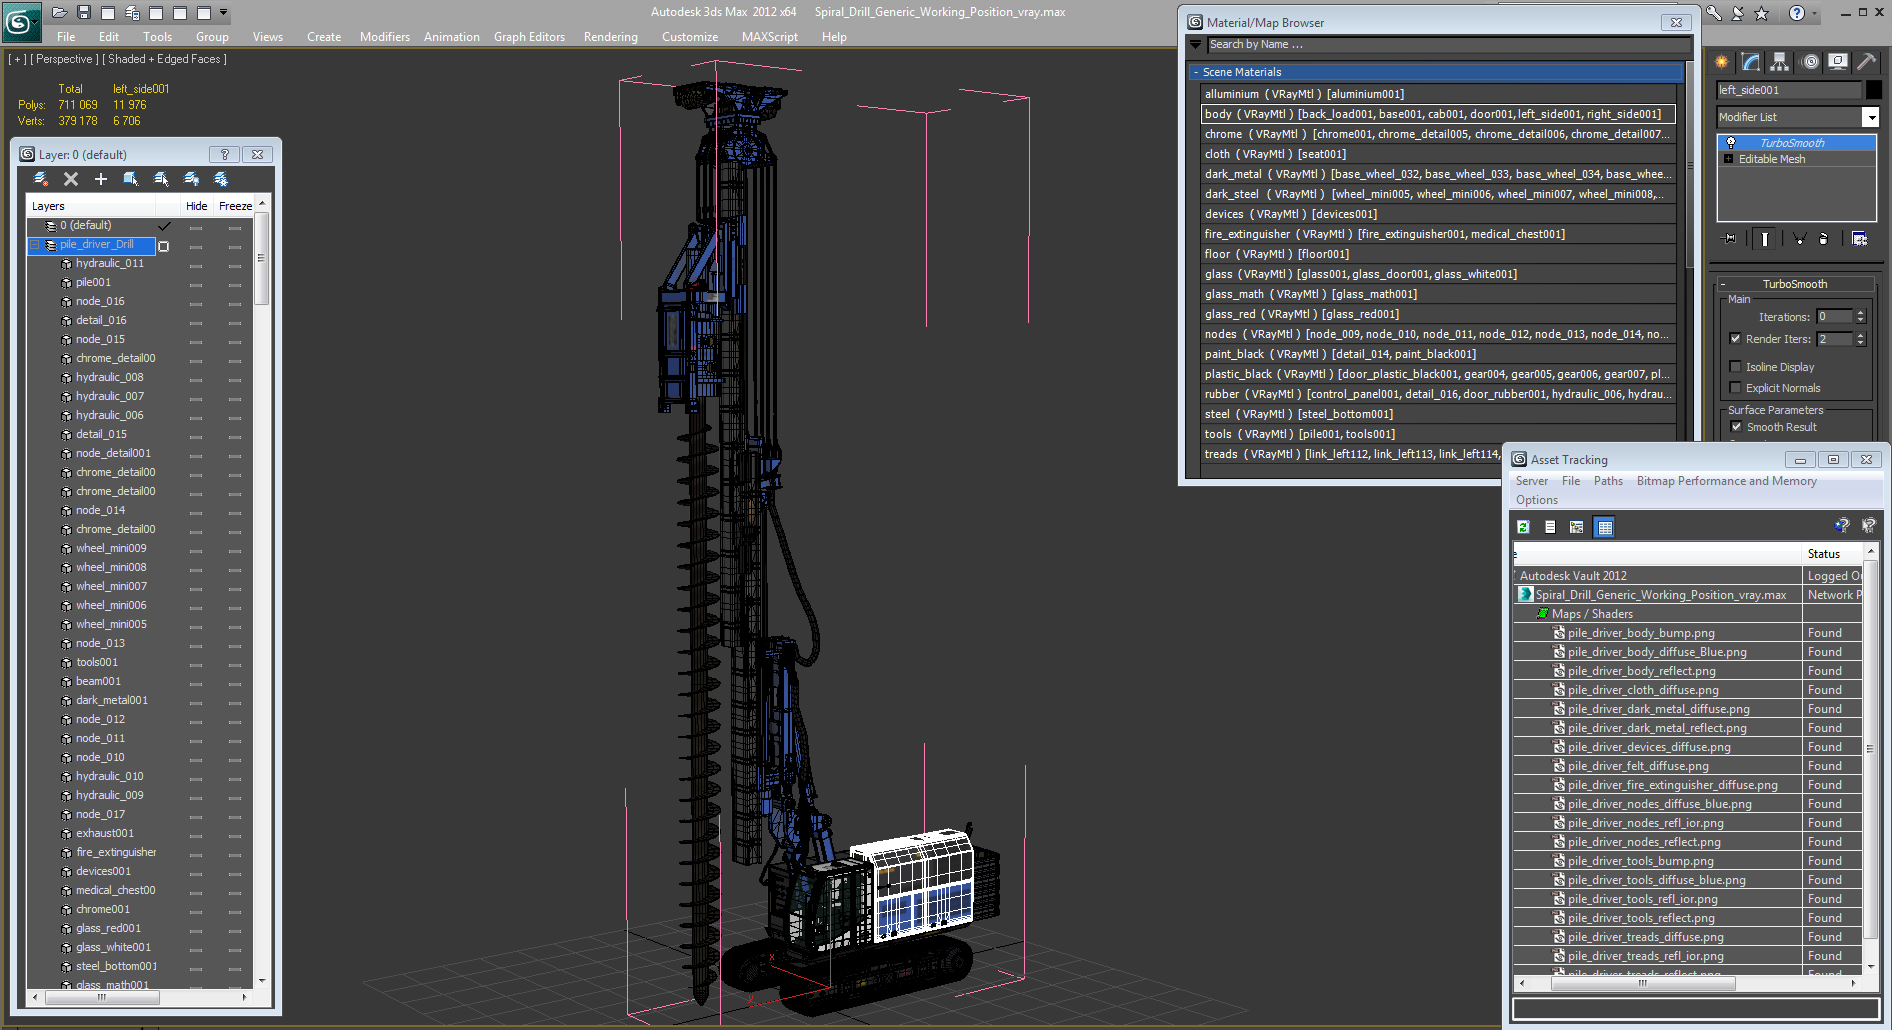The width and height of the screenshot is (1892, 1030).
Task: Open quick access toolbar dropdown arrow
Action: click(224, 13)
